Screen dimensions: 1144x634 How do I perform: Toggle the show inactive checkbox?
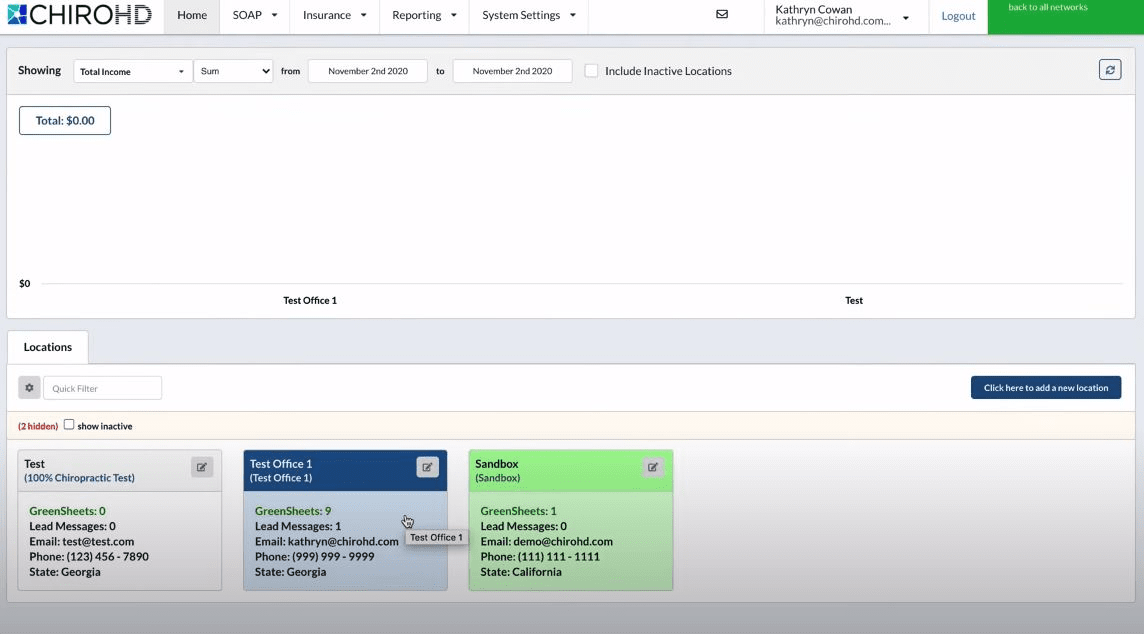point(69,425)
